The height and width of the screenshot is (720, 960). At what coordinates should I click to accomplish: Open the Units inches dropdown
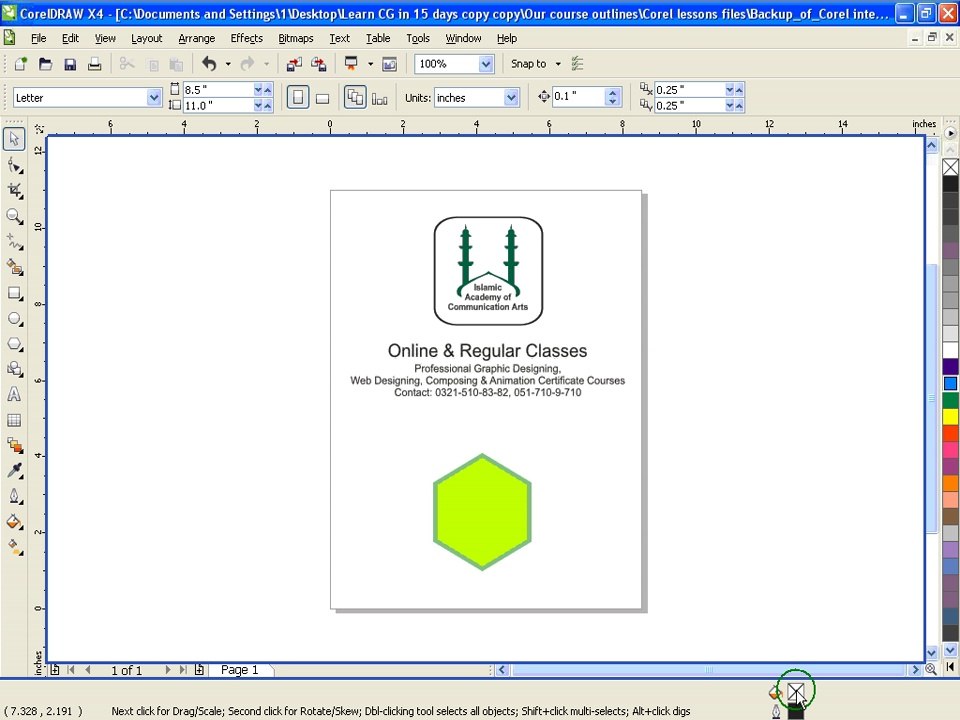[511, 97]
